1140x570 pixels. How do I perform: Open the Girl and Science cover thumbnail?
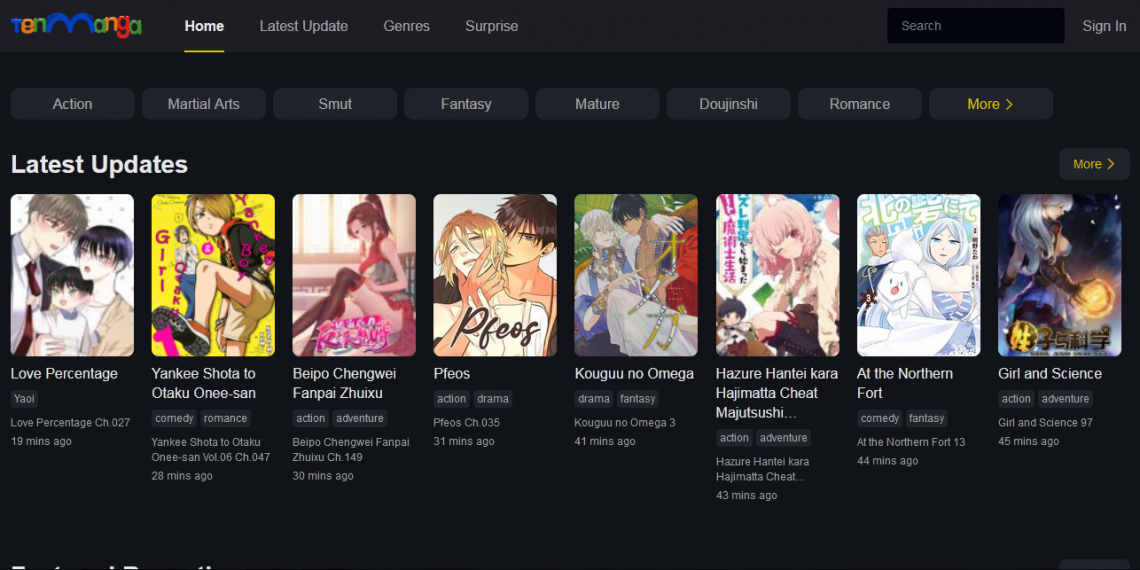[1059, 275]
